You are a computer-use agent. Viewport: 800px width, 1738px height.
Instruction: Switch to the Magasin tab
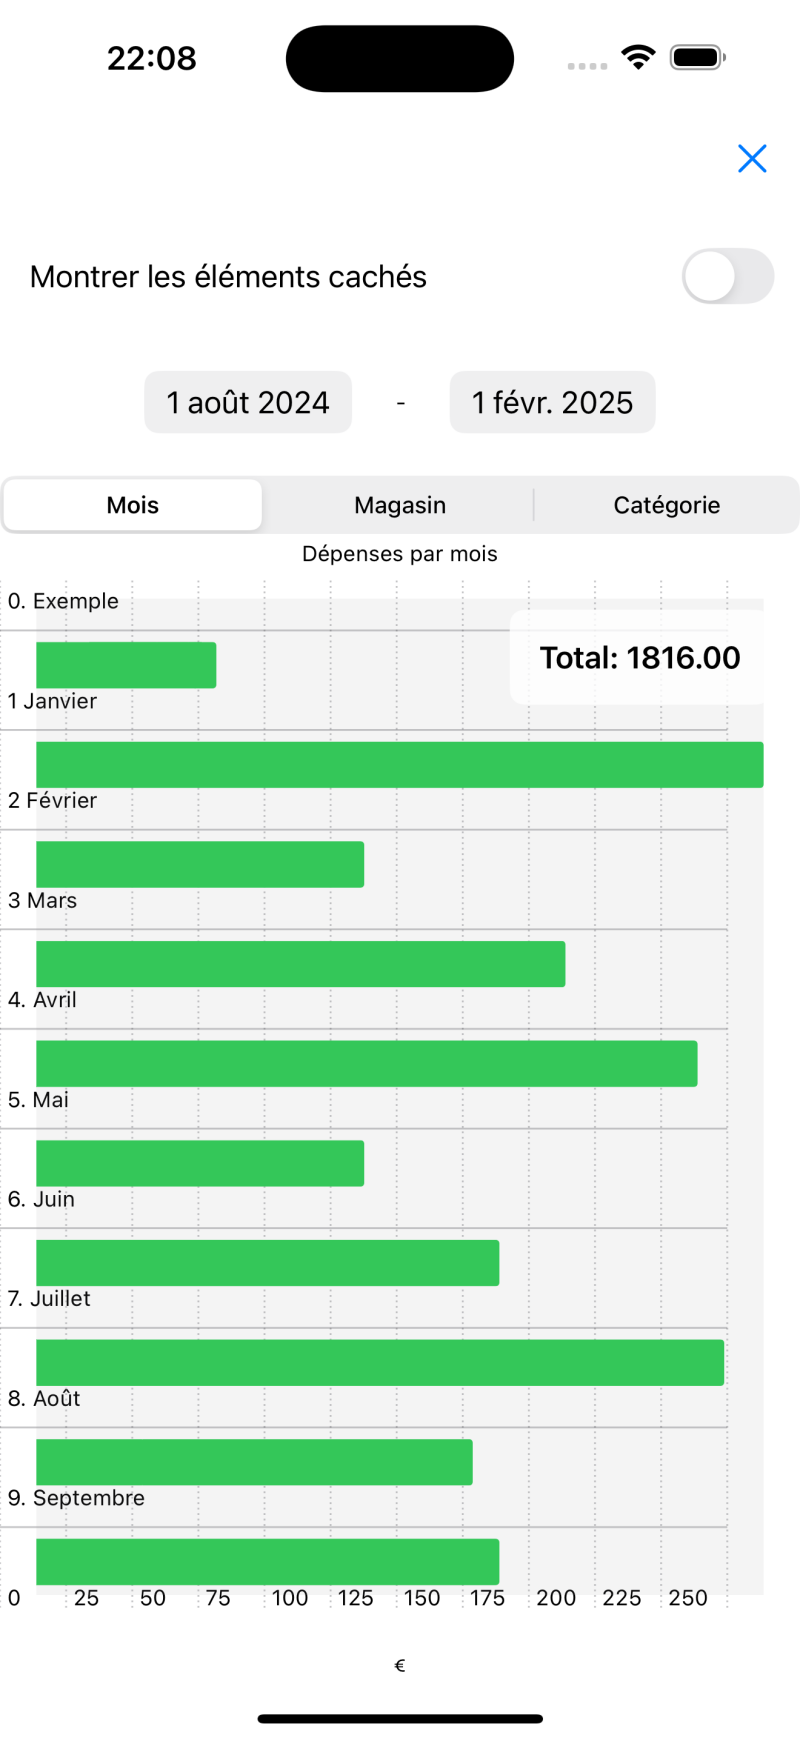[400, 505]
